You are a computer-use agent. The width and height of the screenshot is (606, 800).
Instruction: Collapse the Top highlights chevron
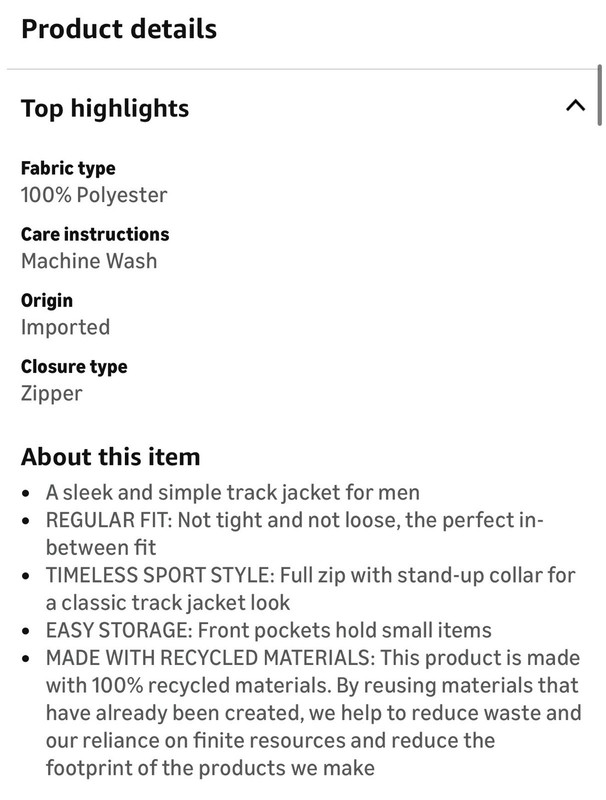(x=575, y=106)
